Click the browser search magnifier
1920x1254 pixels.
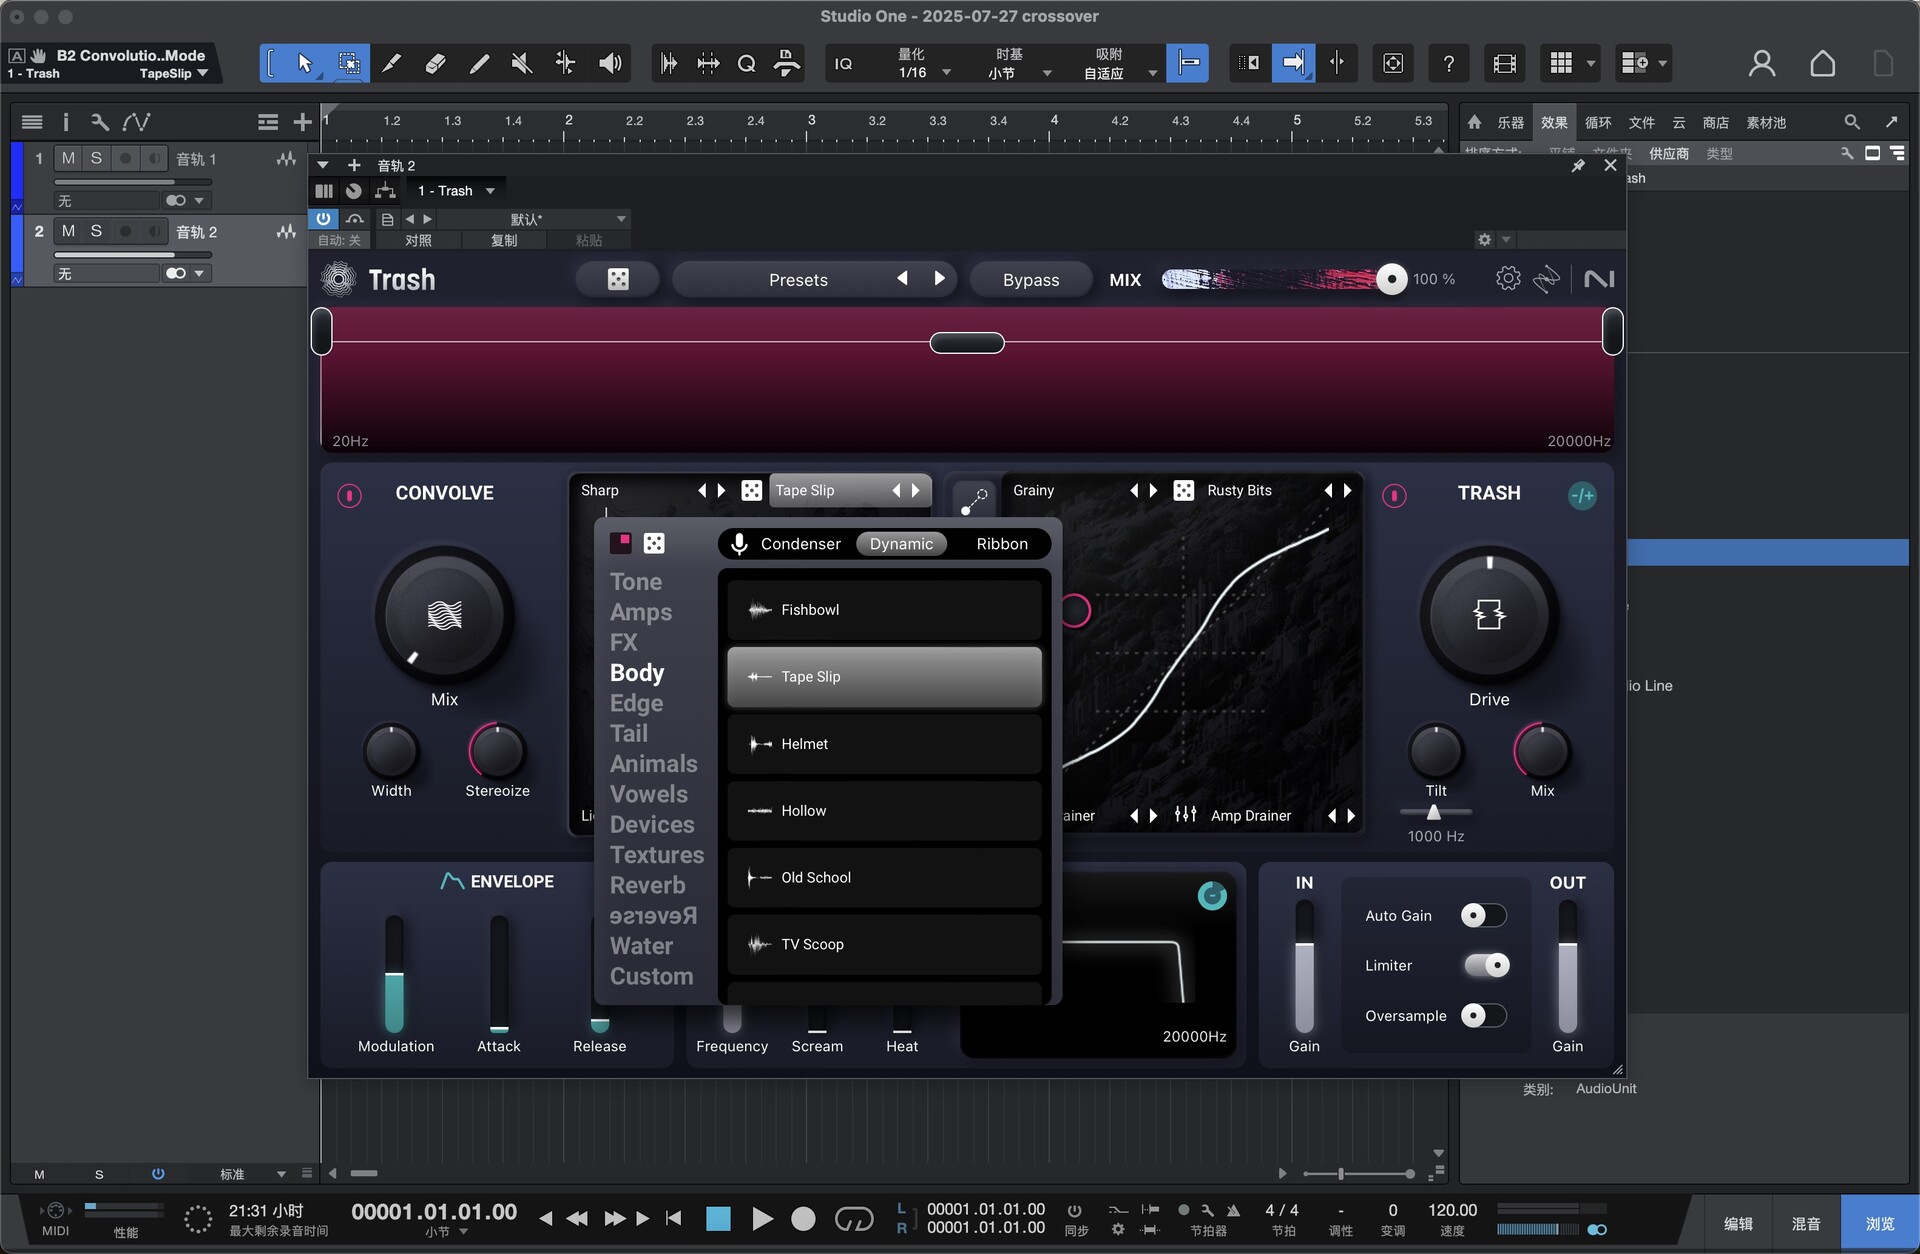(1852, 122)
